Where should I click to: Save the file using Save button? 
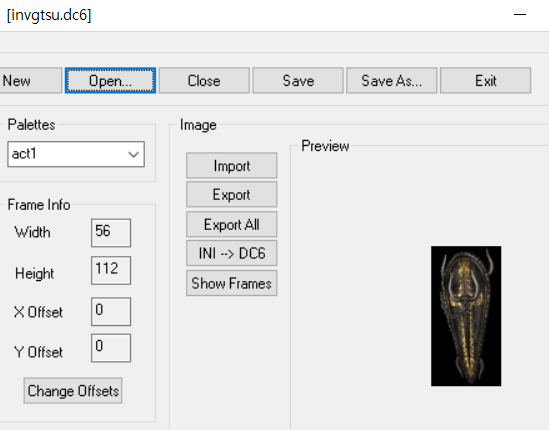click(298, 81)
